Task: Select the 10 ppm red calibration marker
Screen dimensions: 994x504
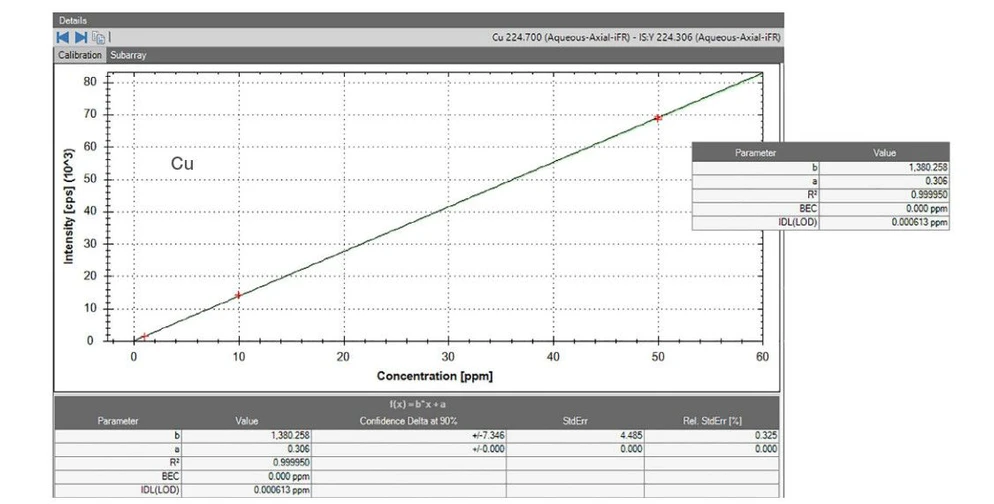Action: 238,295
